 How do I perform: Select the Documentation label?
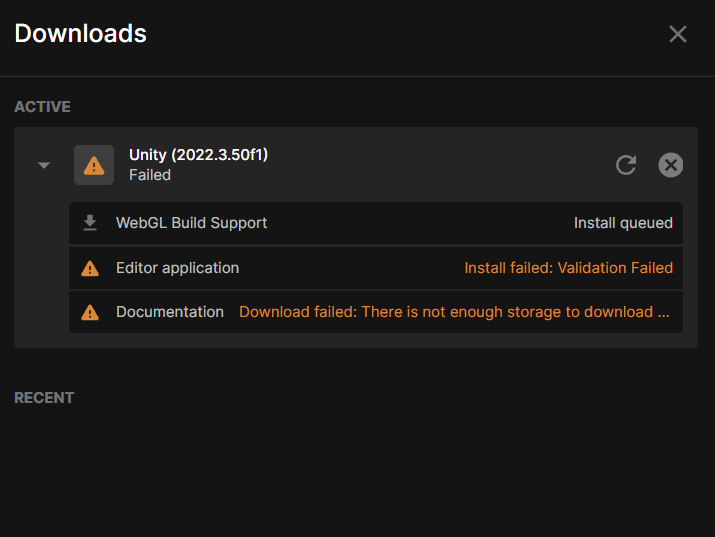pos(170,312)
